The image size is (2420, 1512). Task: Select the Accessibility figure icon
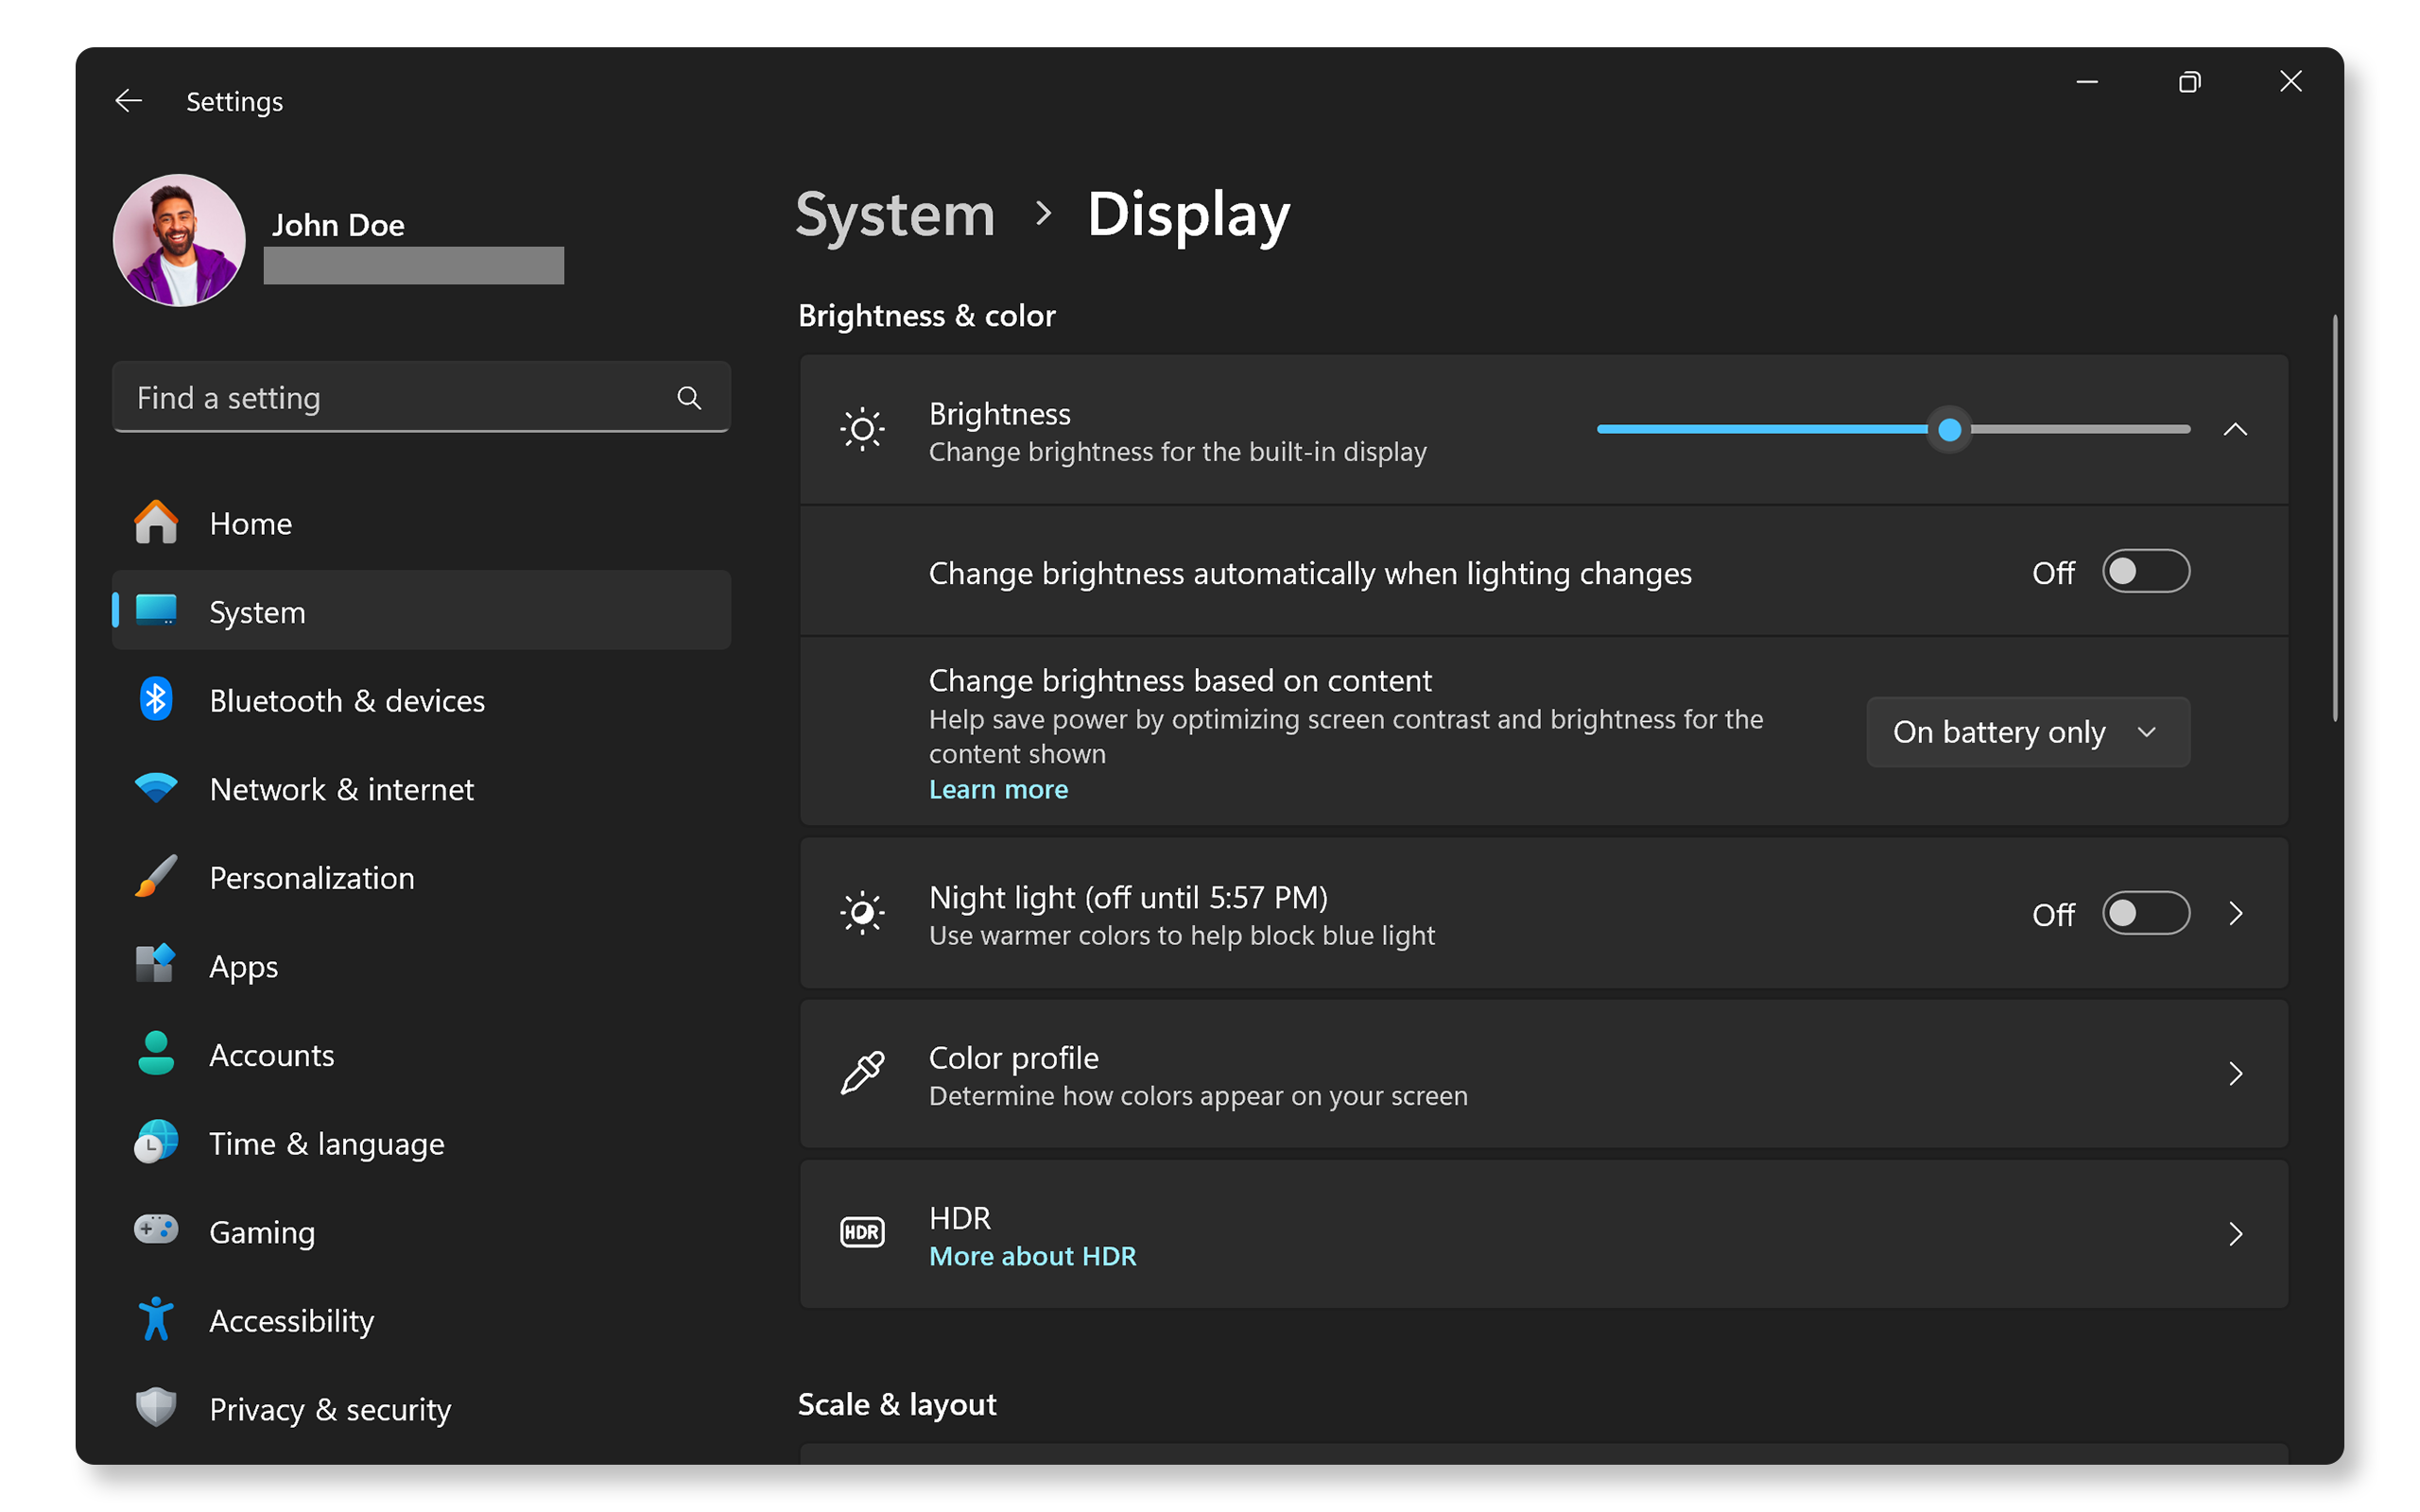(x=154, y=1319)
